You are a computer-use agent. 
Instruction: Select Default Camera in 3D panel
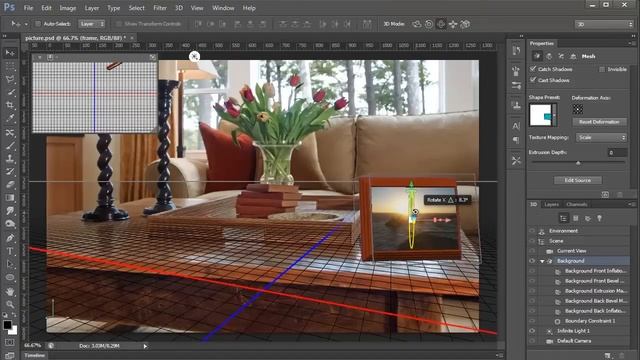(x=574, y=341)
